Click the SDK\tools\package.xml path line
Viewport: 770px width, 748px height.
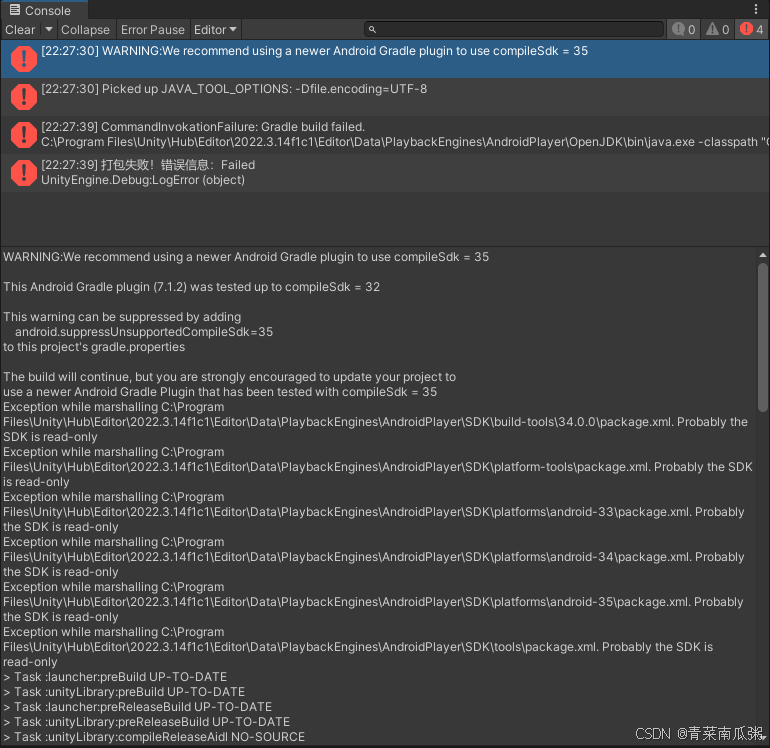pos(358,647)
